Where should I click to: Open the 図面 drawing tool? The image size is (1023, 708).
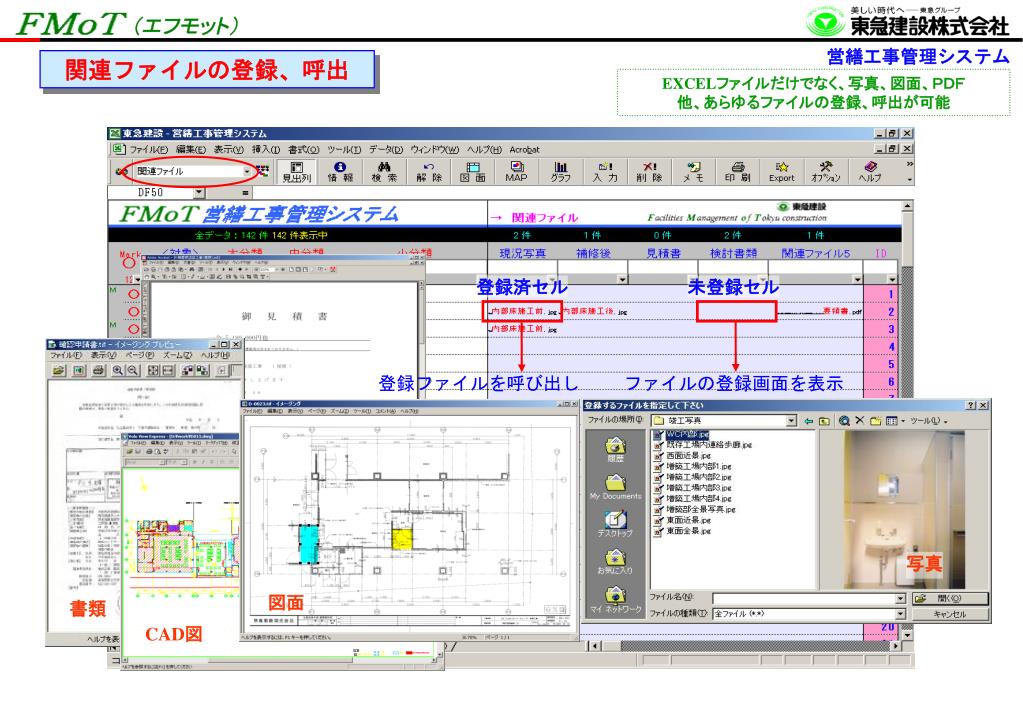pyautogui.click(x=473, y=172)
